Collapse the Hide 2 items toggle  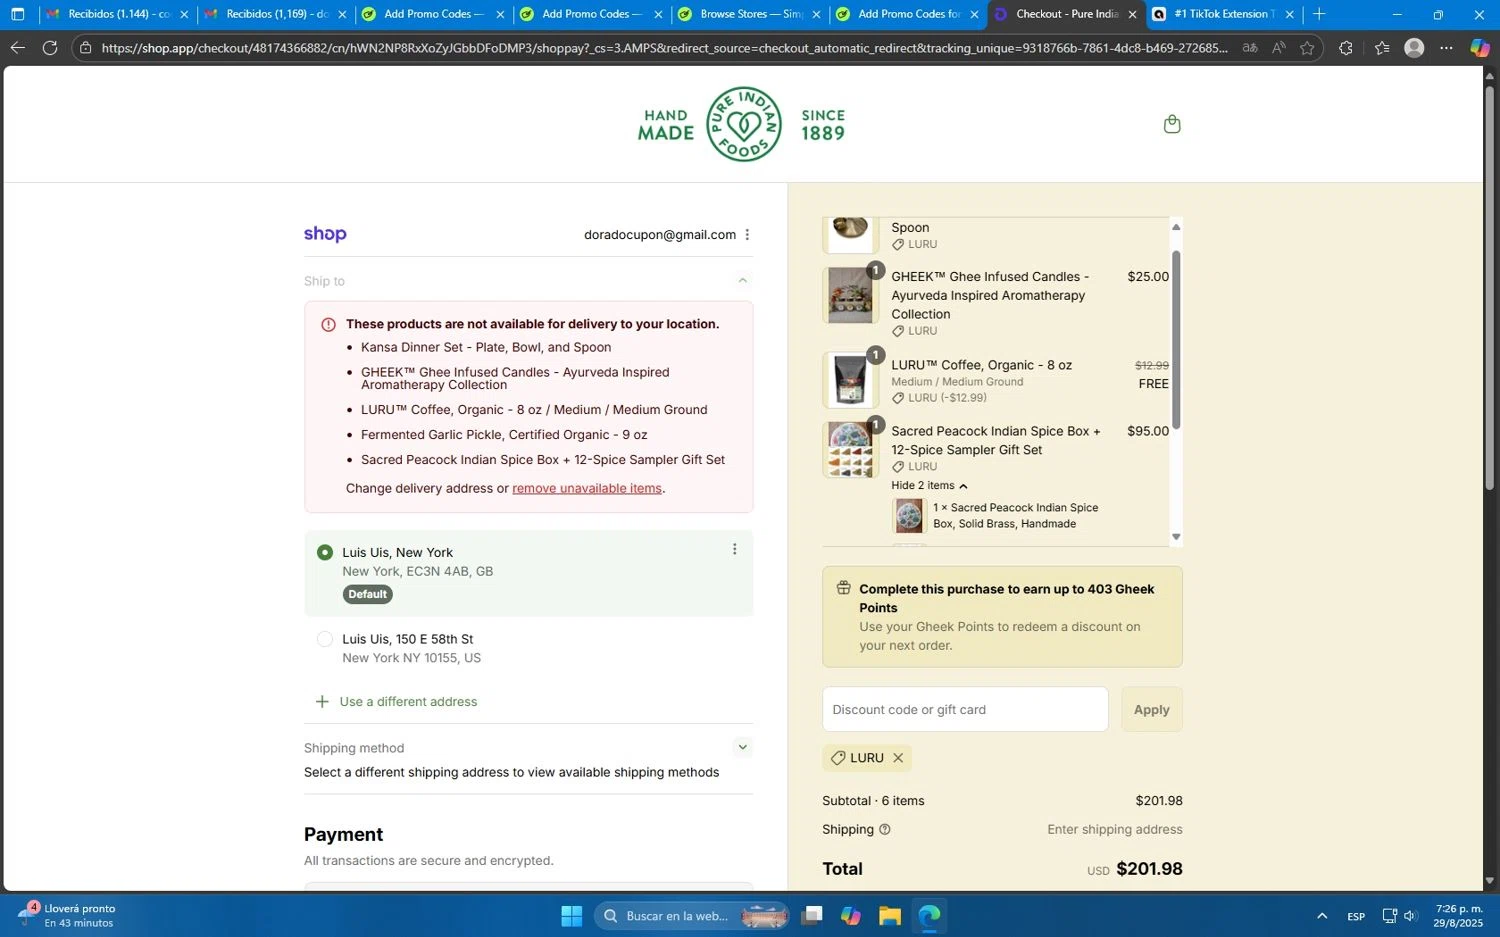click(x=929, y=486)
